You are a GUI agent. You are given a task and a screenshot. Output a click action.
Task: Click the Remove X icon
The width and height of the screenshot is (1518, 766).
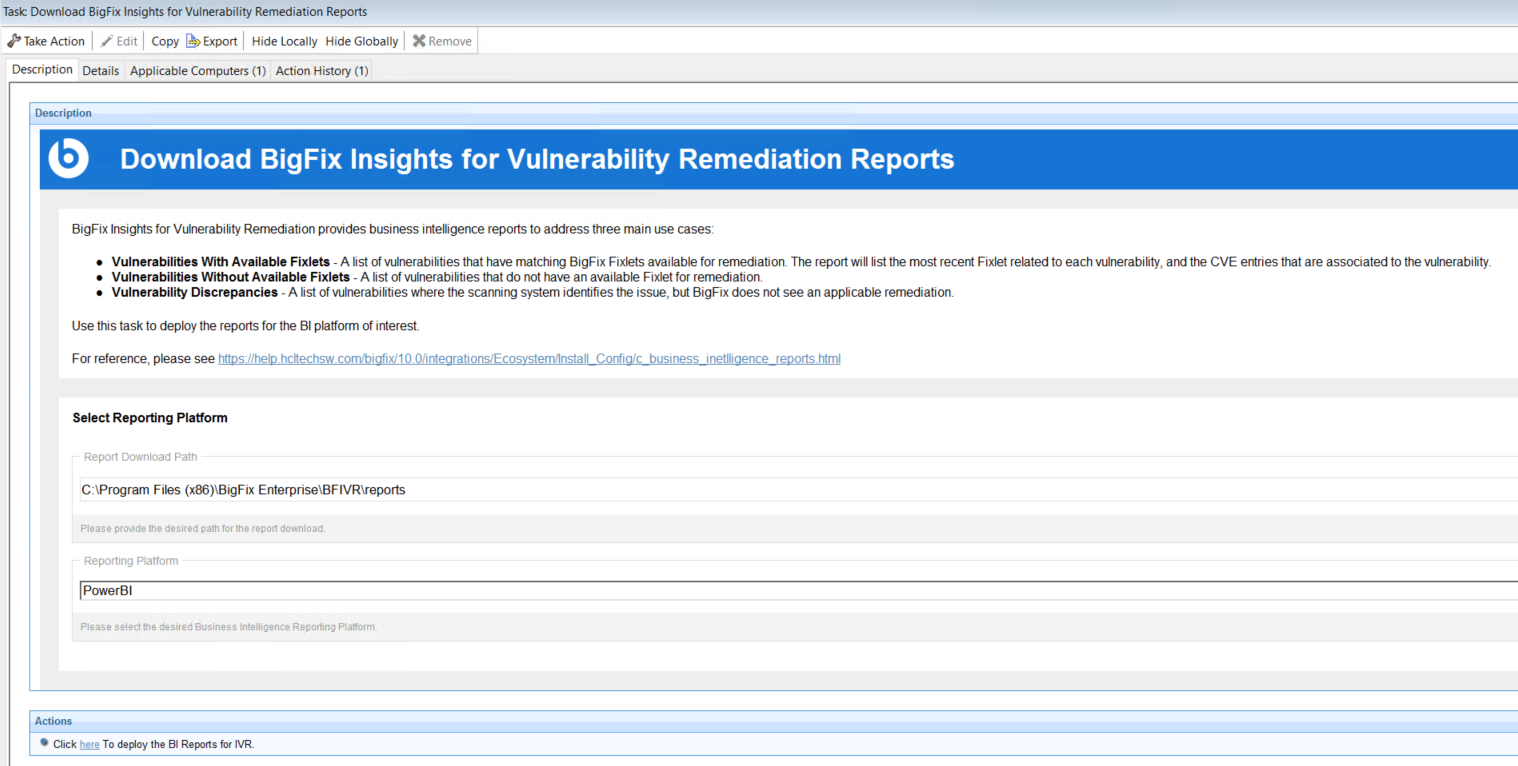(419, 41)
